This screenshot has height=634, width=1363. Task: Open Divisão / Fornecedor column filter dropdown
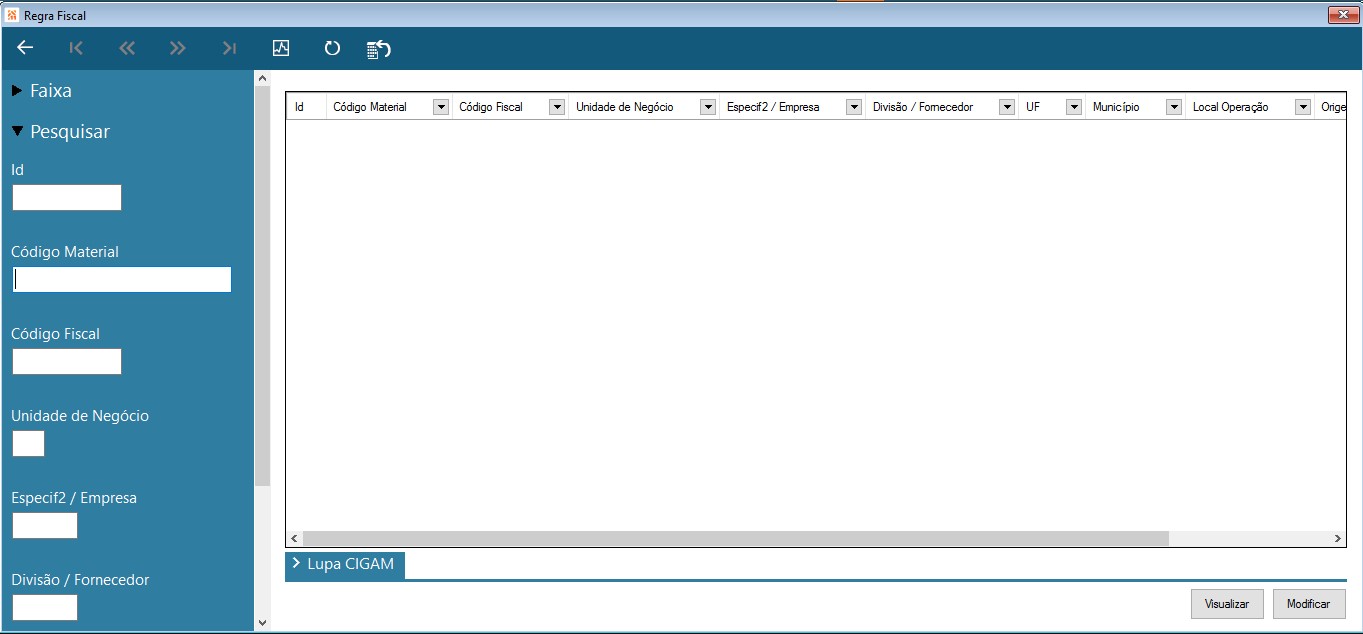pyautogui.click(x=1007, y=107)
